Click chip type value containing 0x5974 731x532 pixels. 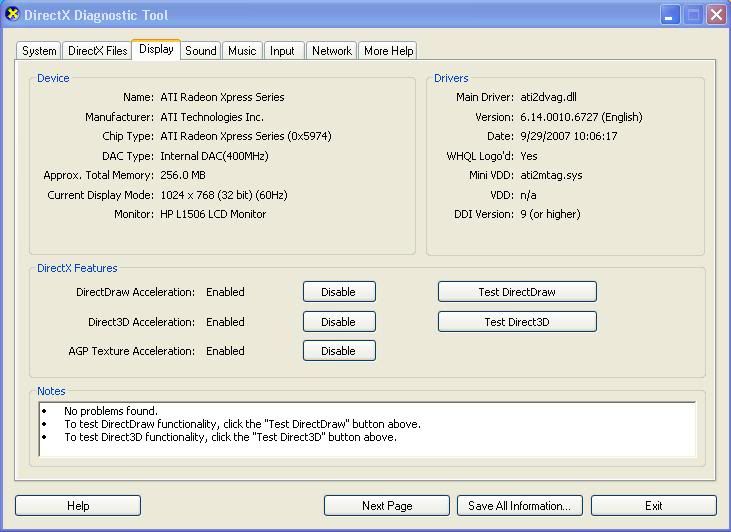tap(246, 136)
